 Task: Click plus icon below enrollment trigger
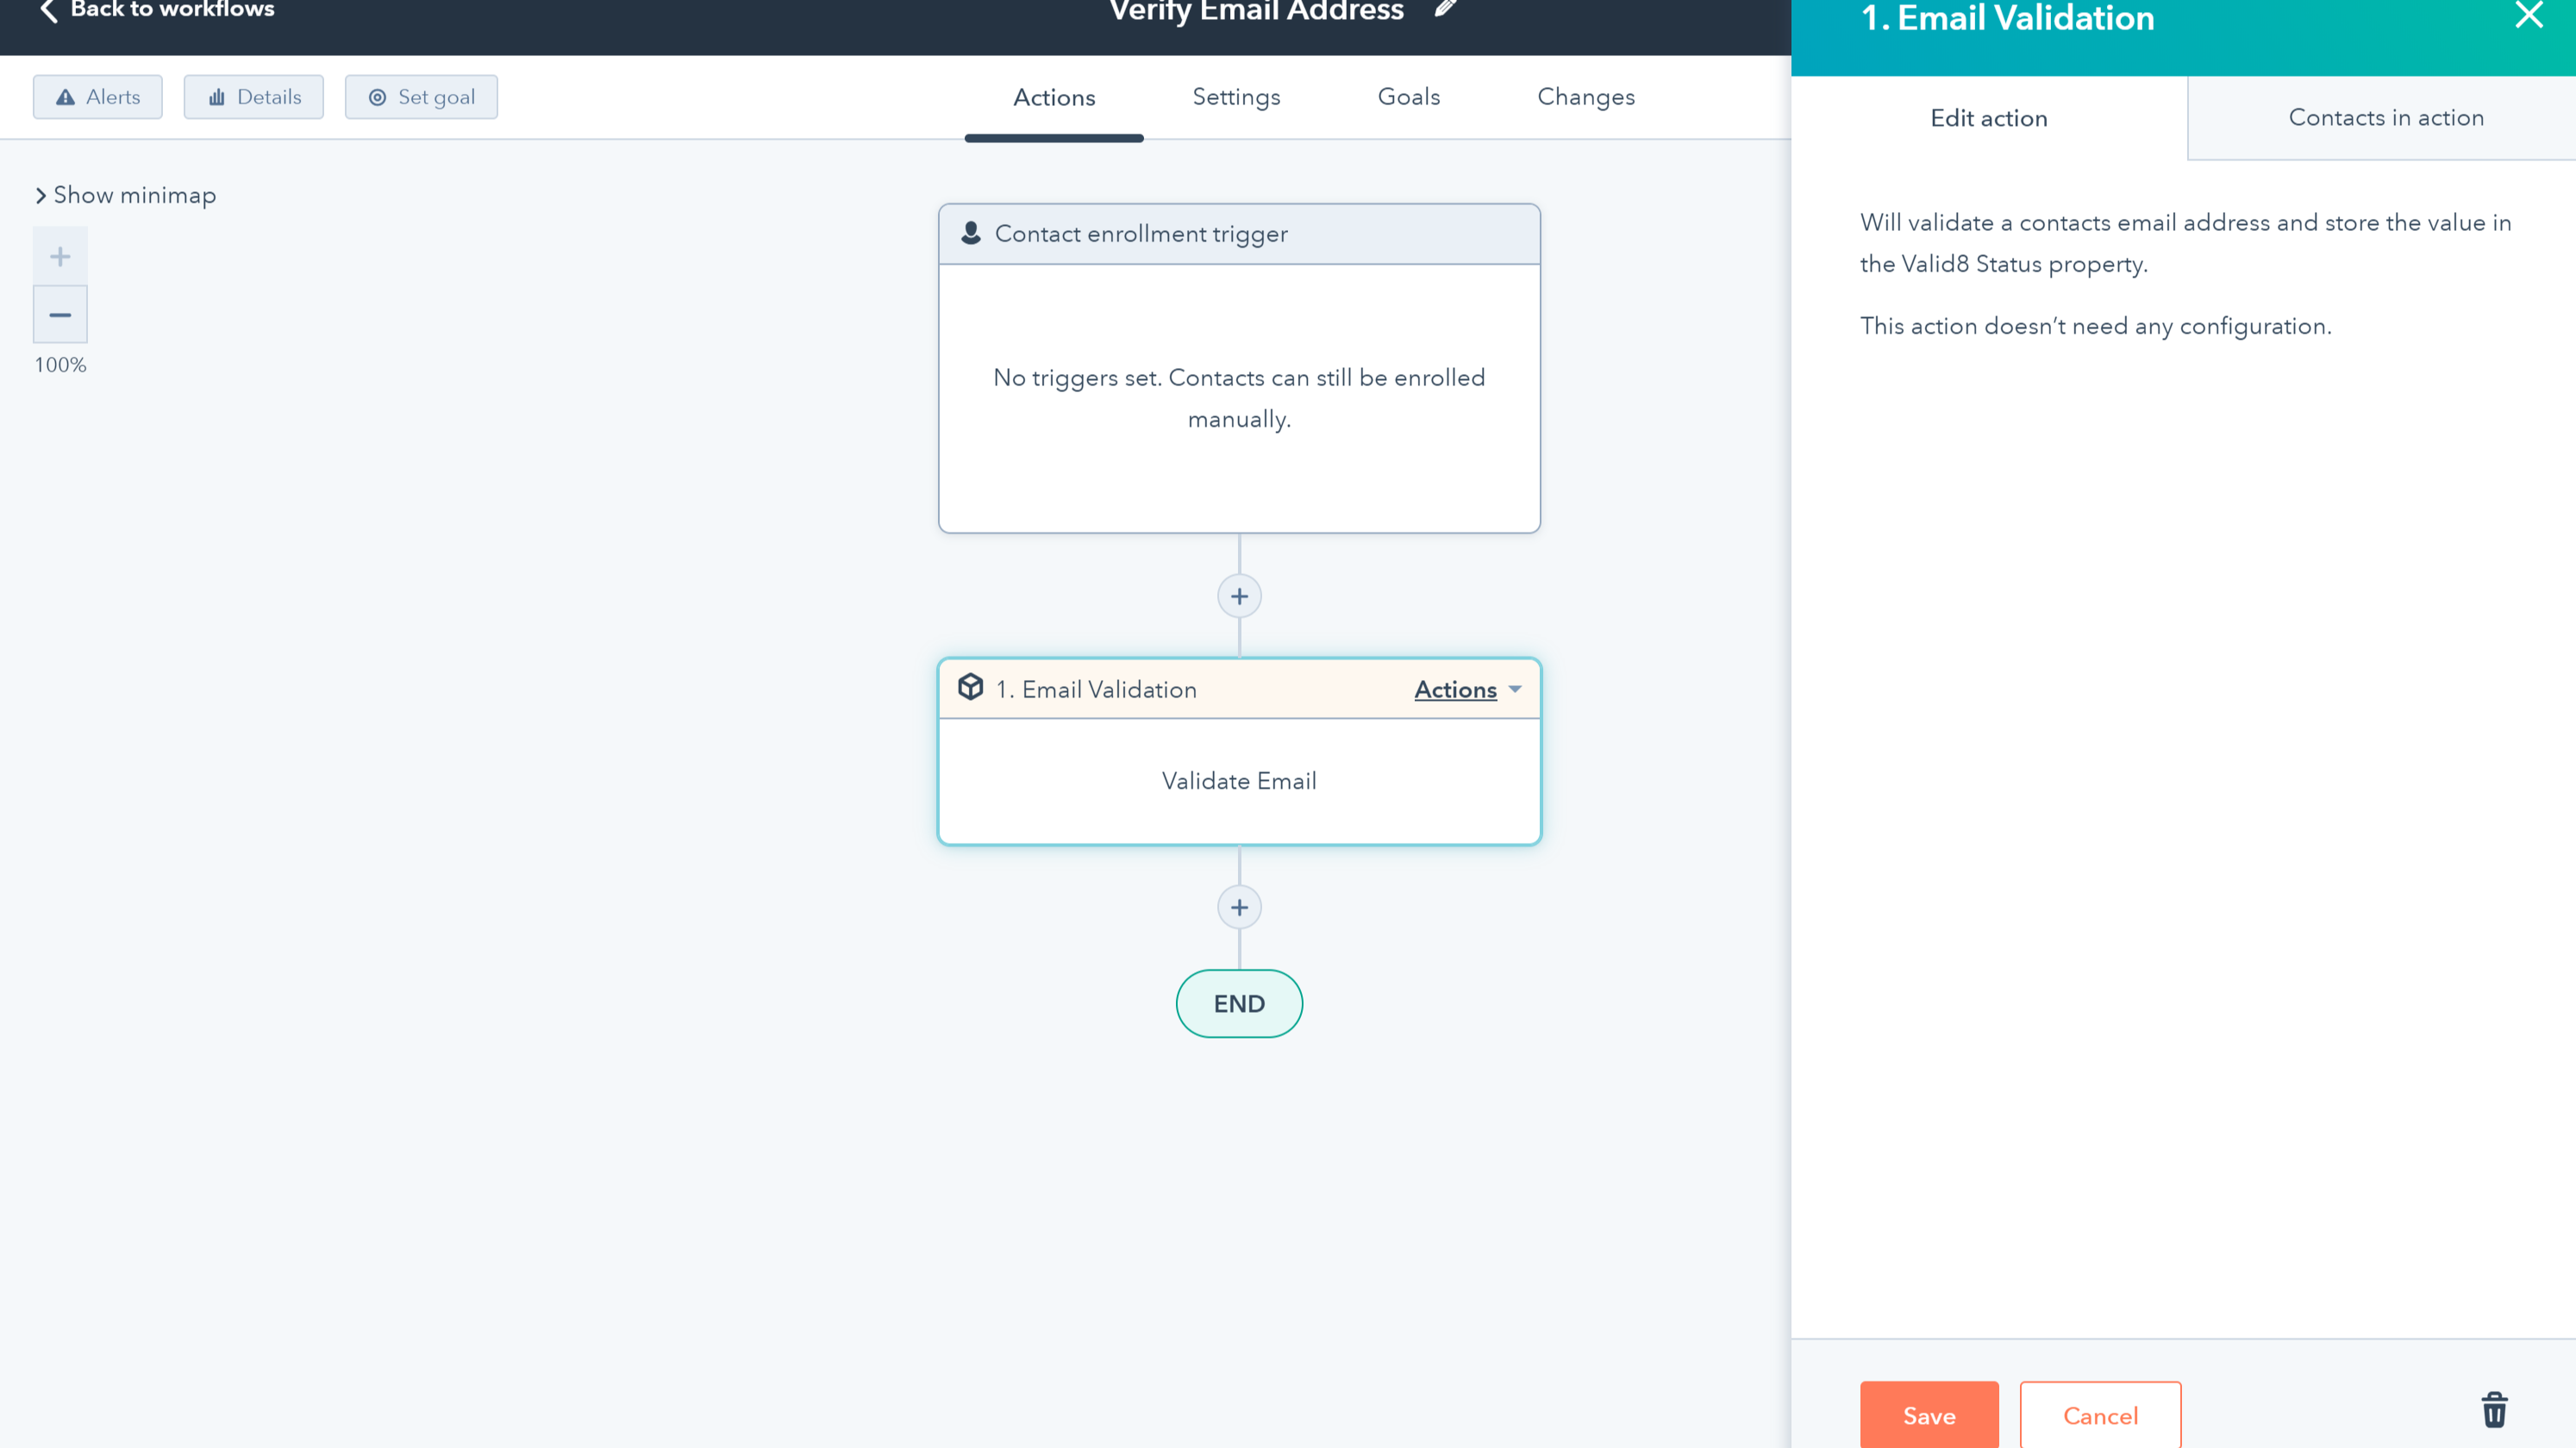click(1239, 596)
